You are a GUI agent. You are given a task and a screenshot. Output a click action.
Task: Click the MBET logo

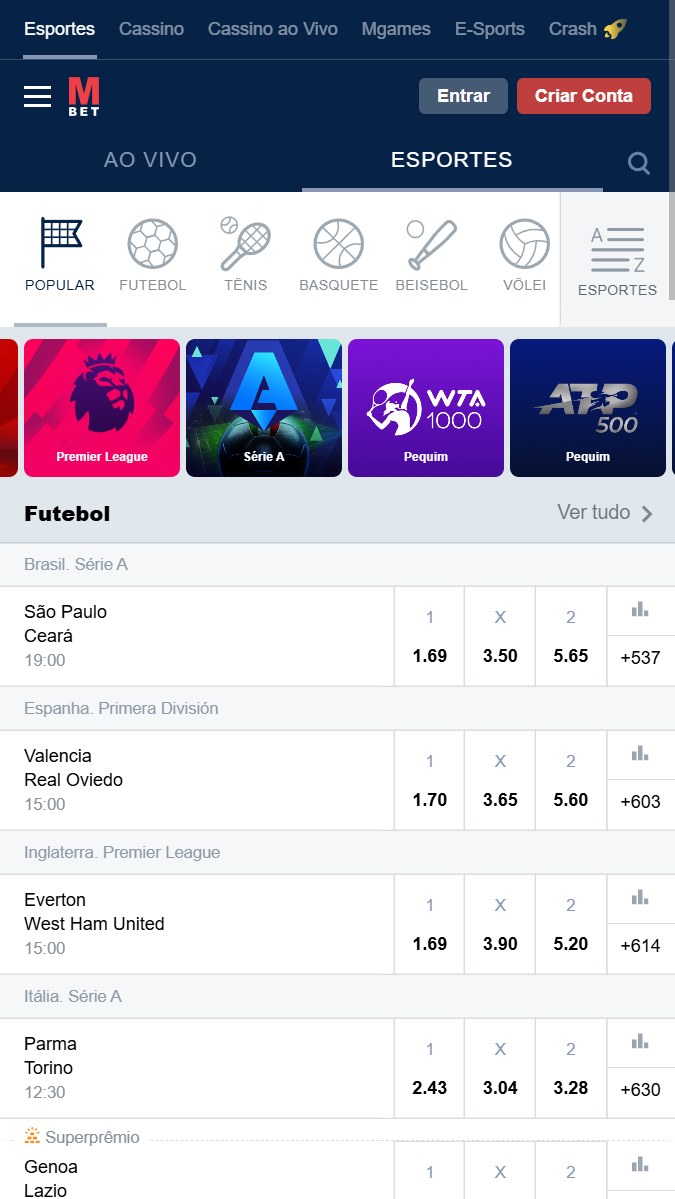(84, 97)
